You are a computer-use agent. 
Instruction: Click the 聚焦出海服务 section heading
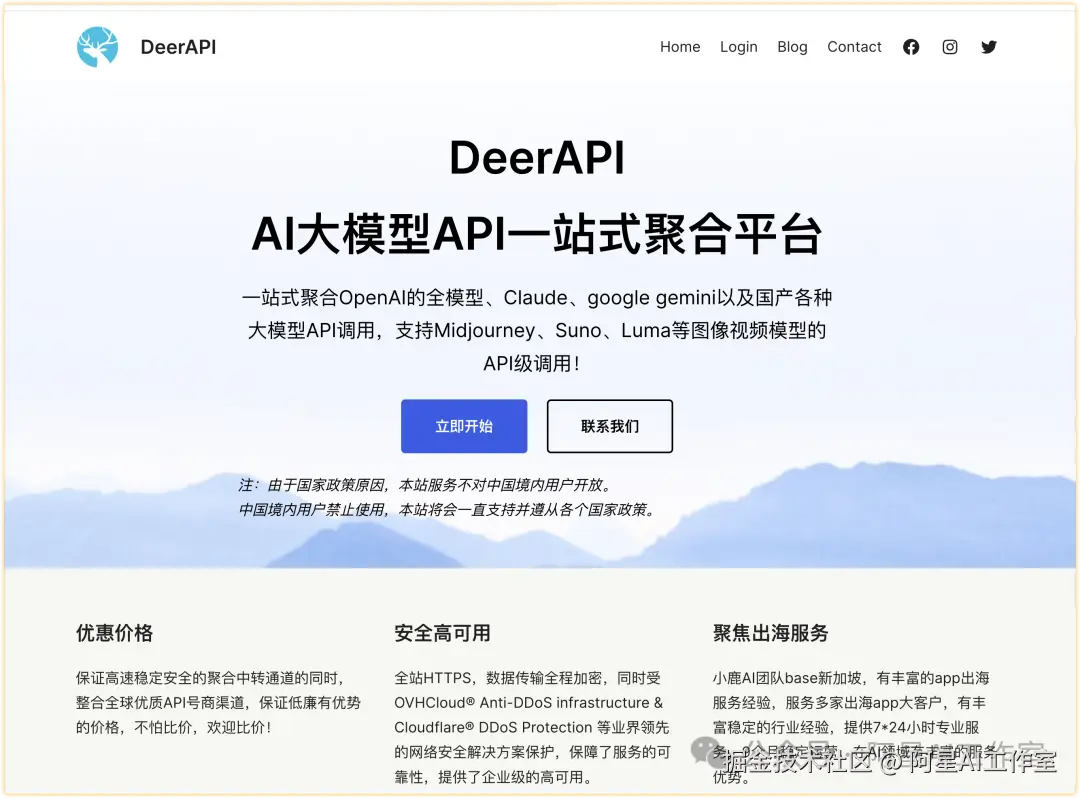770,633
